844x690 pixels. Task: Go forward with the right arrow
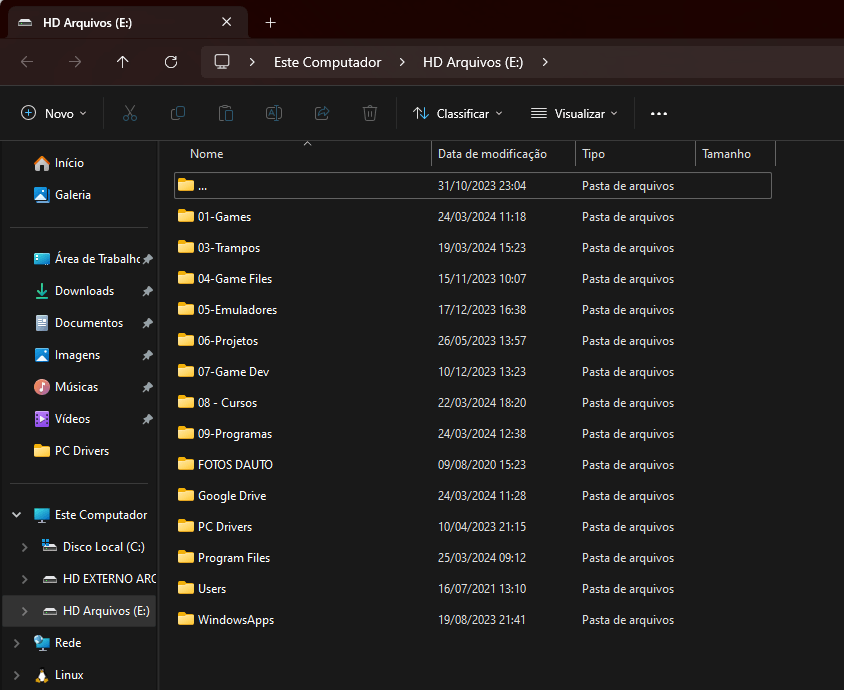click(x=75, y=62)
